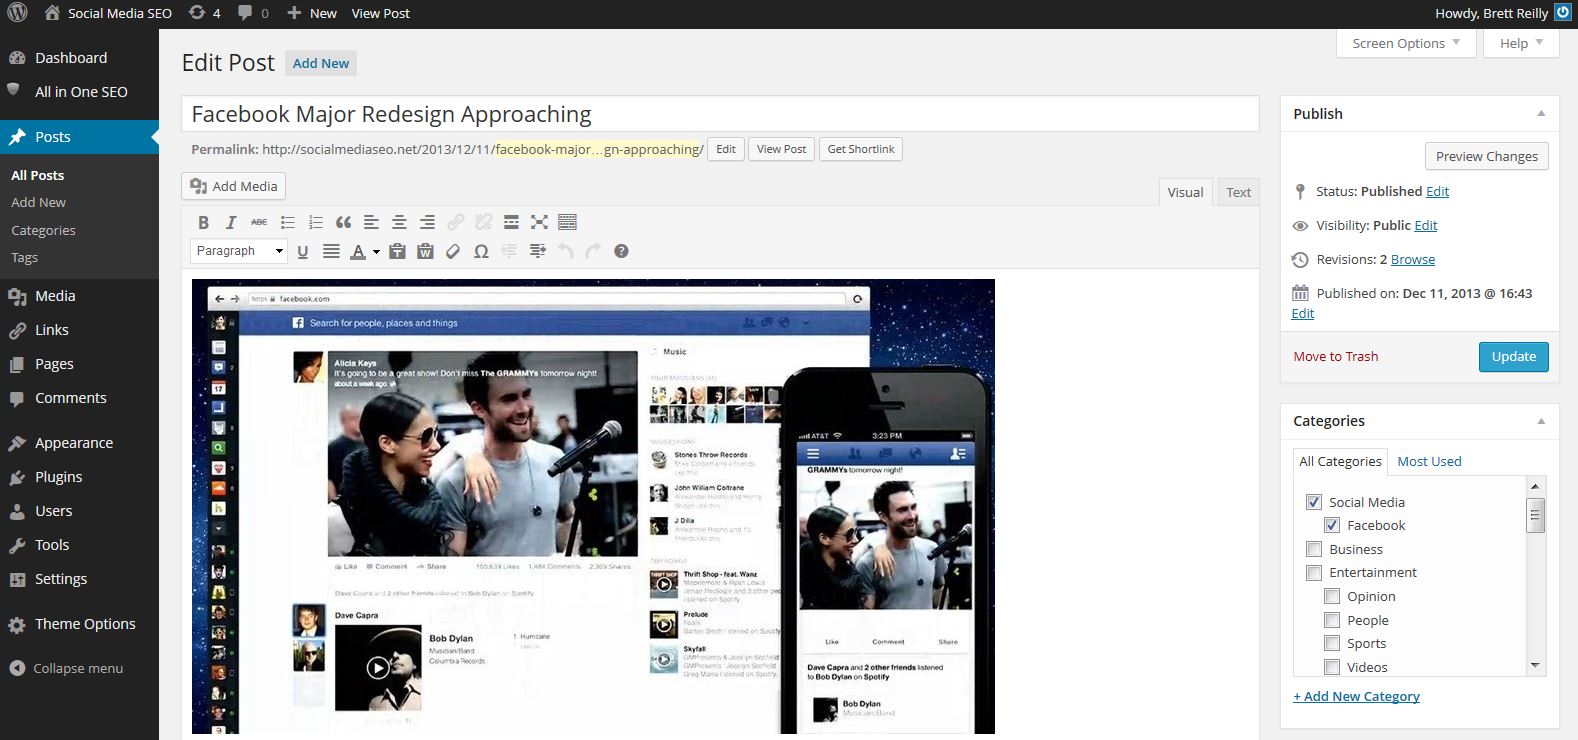The width and height of the screenshot is (1578, 740).
Task: Paste as plain text
Action: pyautogui.click(x=397, y=251)
